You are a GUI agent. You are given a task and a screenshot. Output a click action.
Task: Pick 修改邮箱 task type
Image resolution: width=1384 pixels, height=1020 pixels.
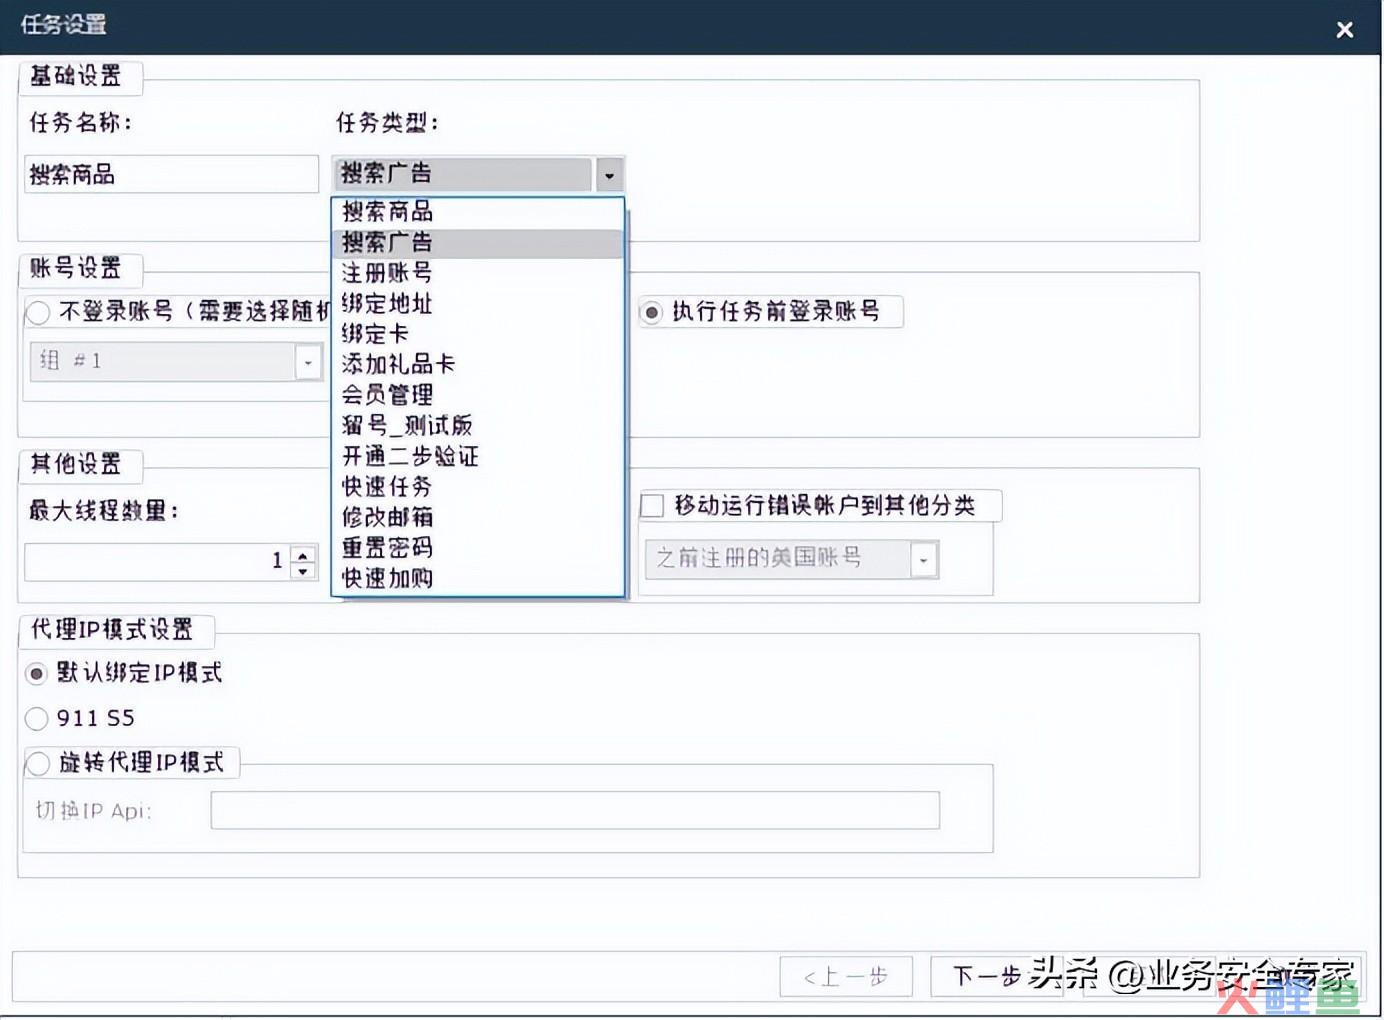478,517
